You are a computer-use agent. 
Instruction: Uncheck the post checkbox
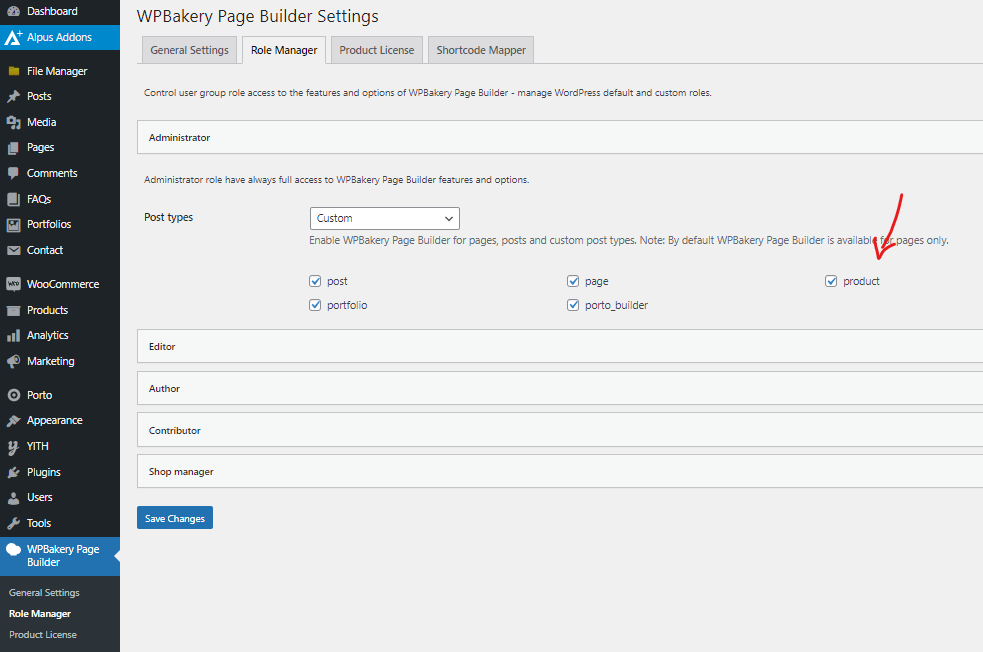tap(315, 281)
